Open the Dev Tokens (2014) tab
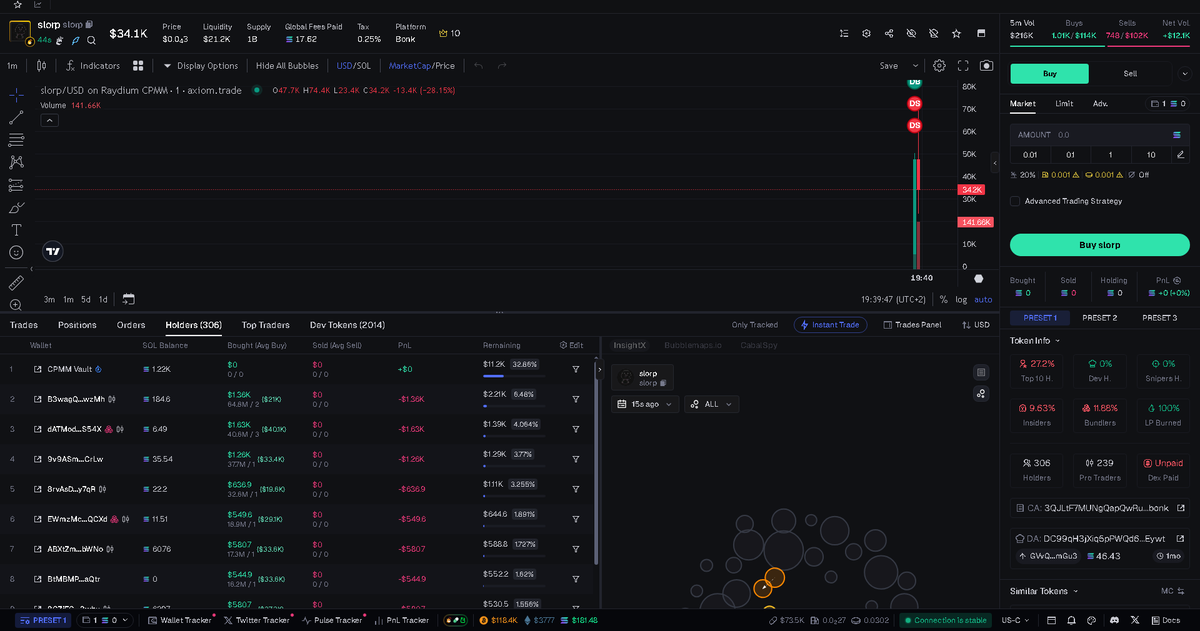This screenshot has height=631, width=1200. 347,325
